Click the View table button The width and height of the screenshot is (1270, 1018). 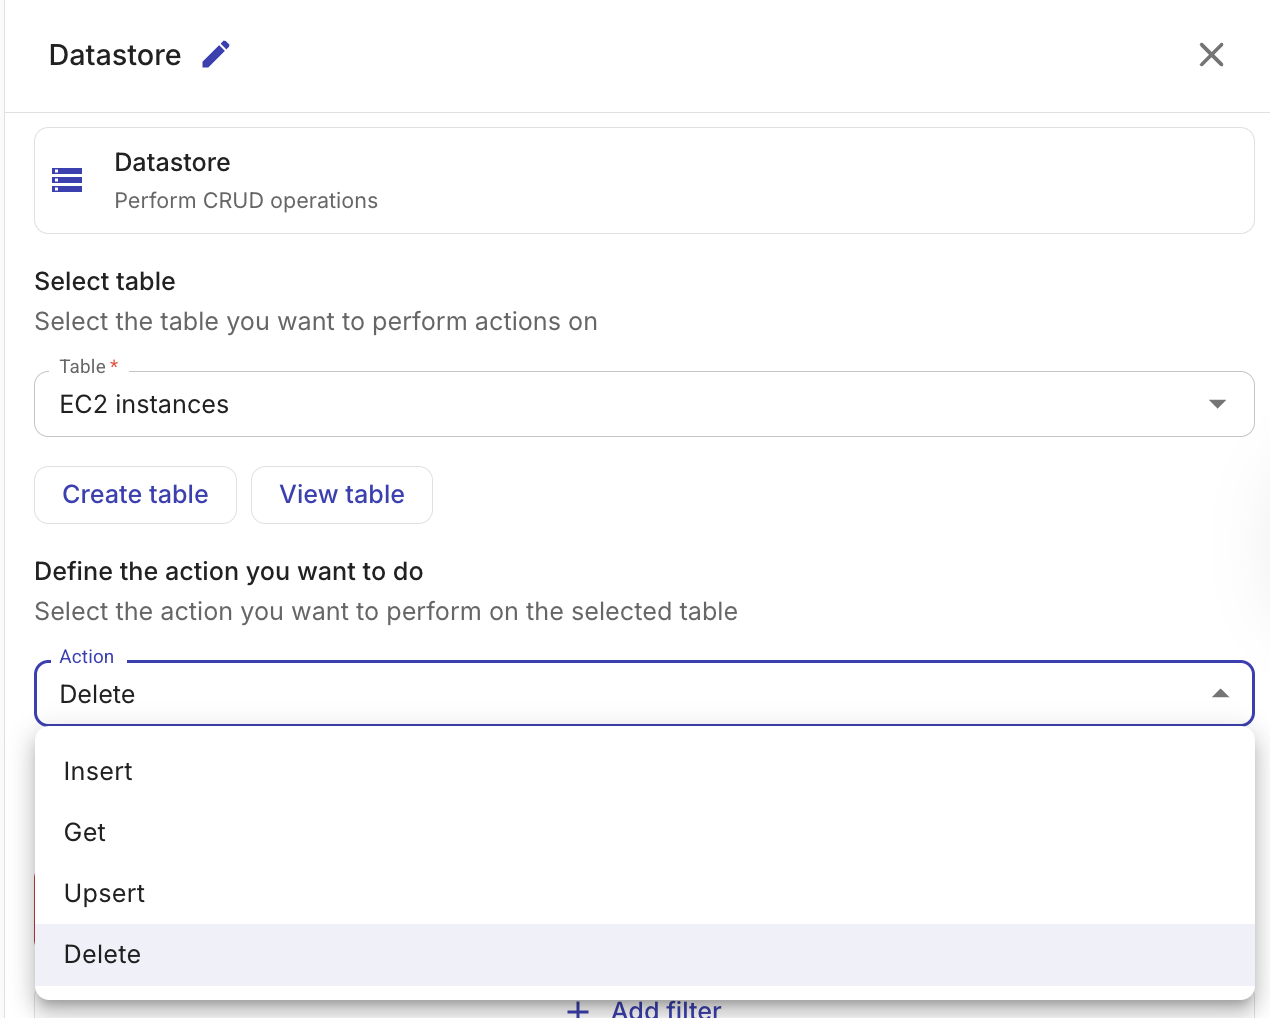point(341,494)
